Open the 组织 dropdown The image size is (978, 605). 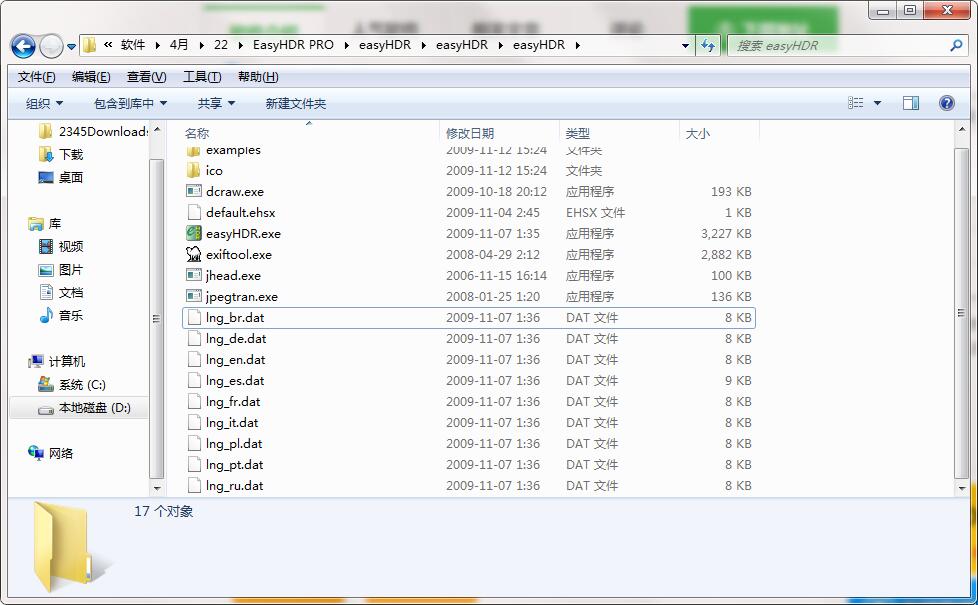point(44,104)
